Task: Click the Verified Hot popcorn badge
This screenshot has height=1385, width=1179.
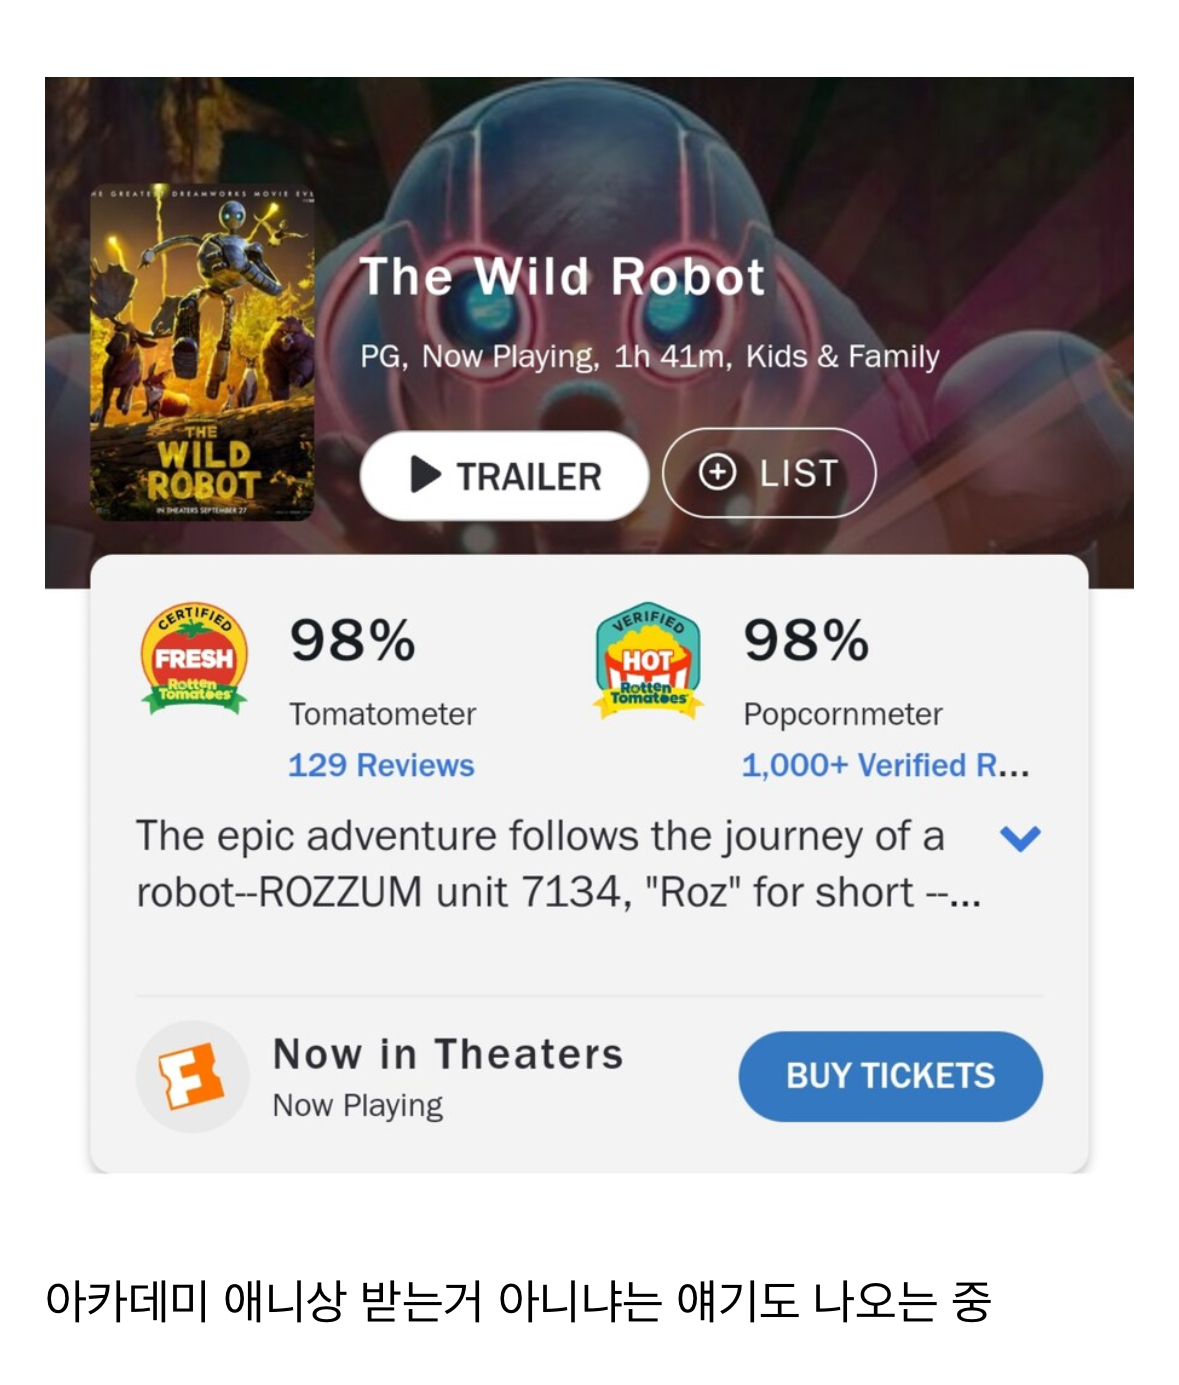Action: coord(648,659)
